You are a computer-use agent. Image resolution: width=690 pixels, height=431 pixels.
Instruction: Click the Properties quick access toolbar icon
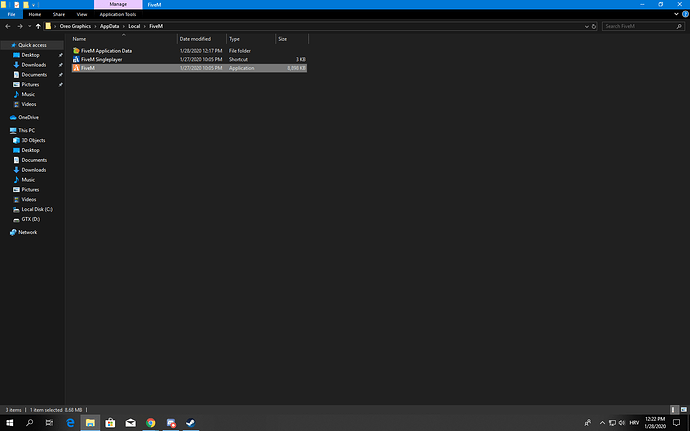17,5
